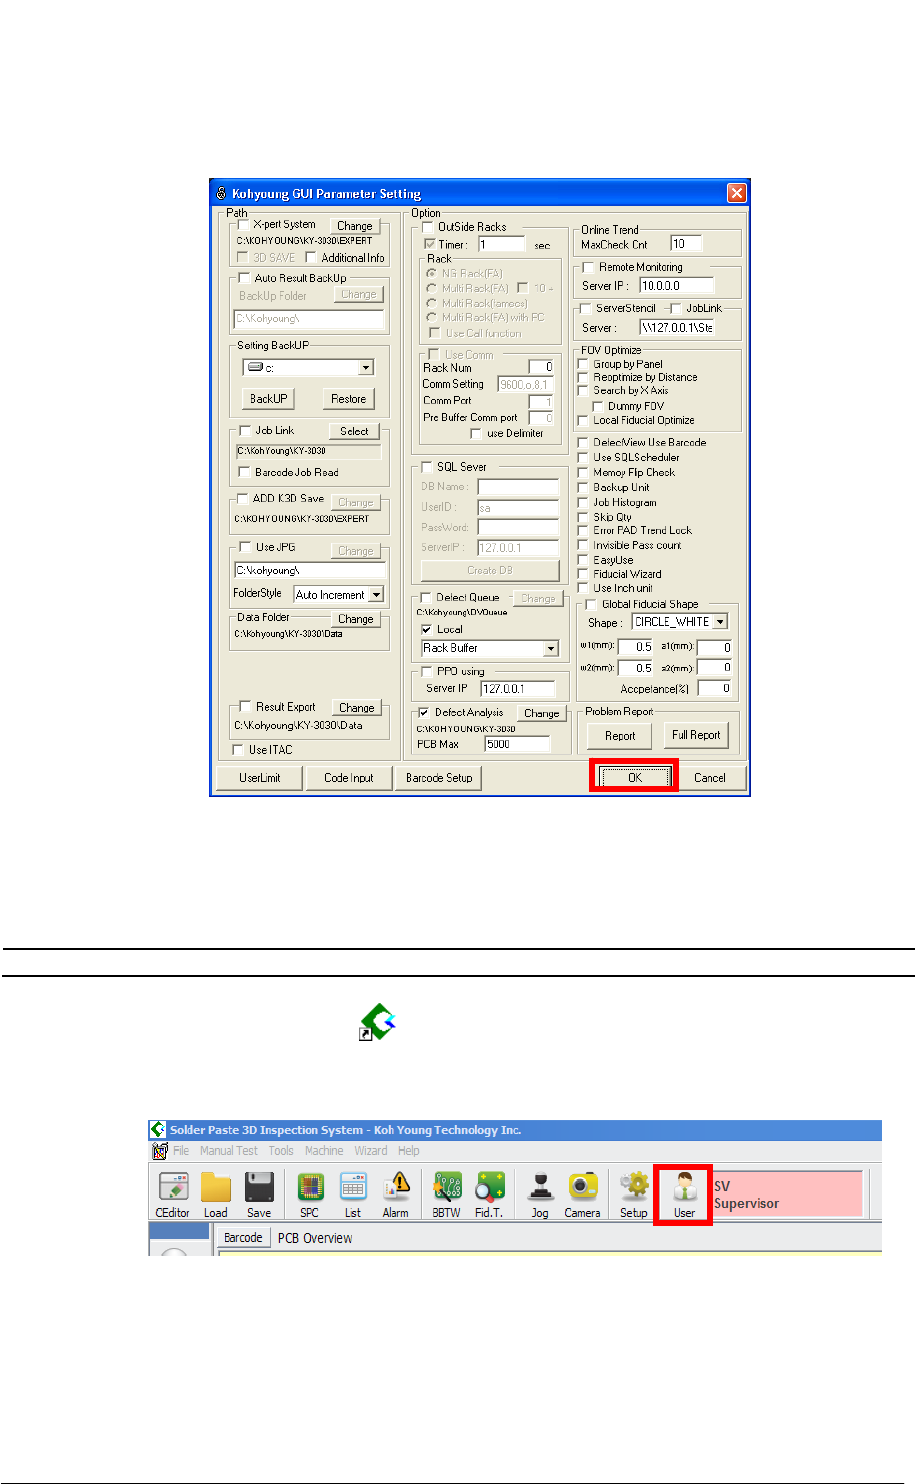
Task: Open the Alarm warning icon
Action: [x=396, y=1195]
